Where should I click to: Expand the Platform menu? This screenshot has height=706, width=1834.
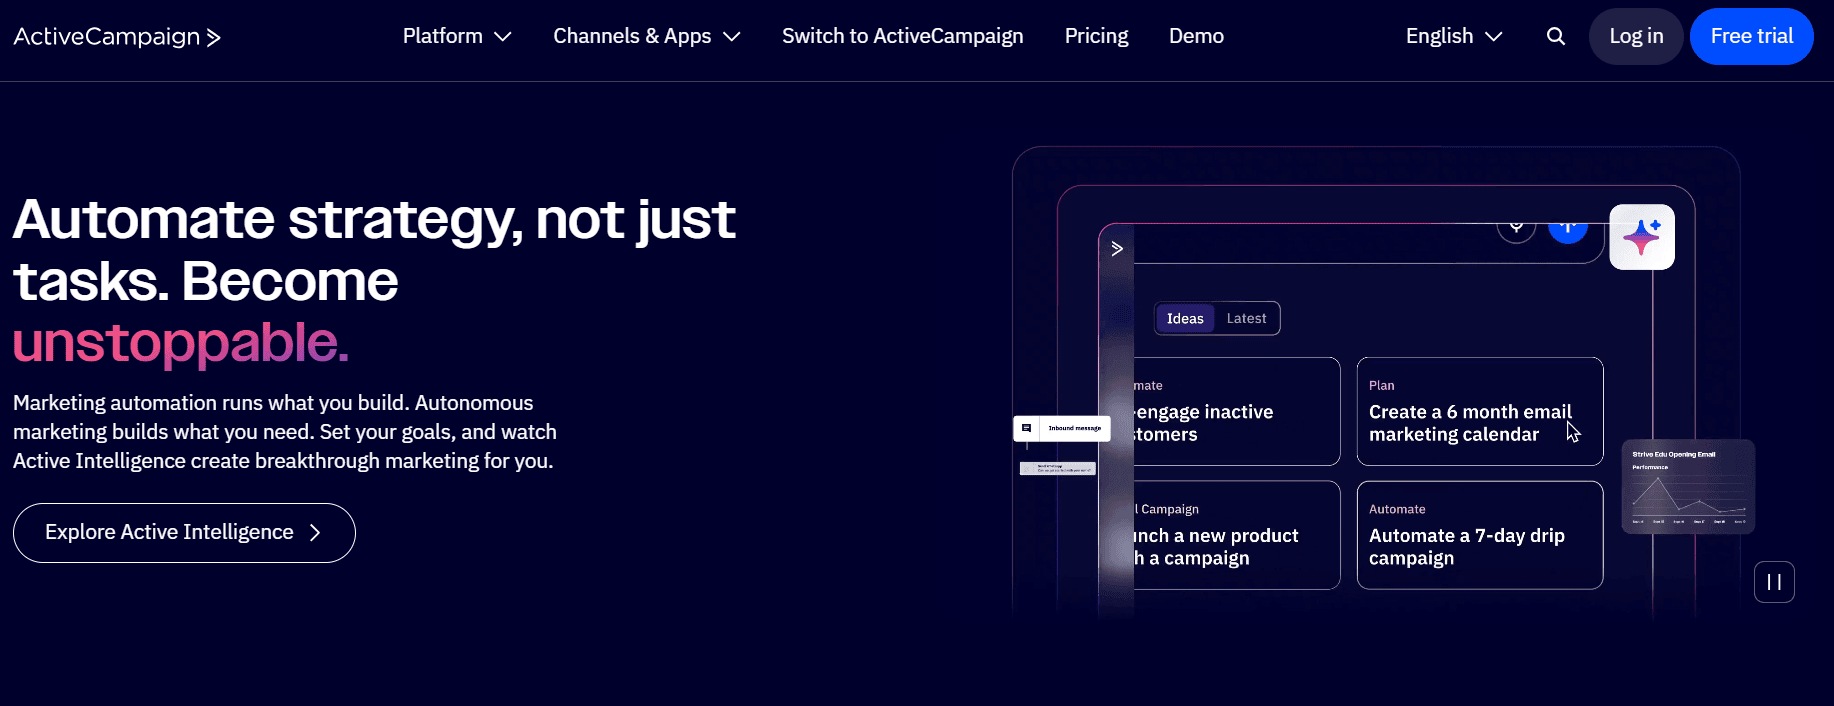pyautogui.click(x=457, y=36)
